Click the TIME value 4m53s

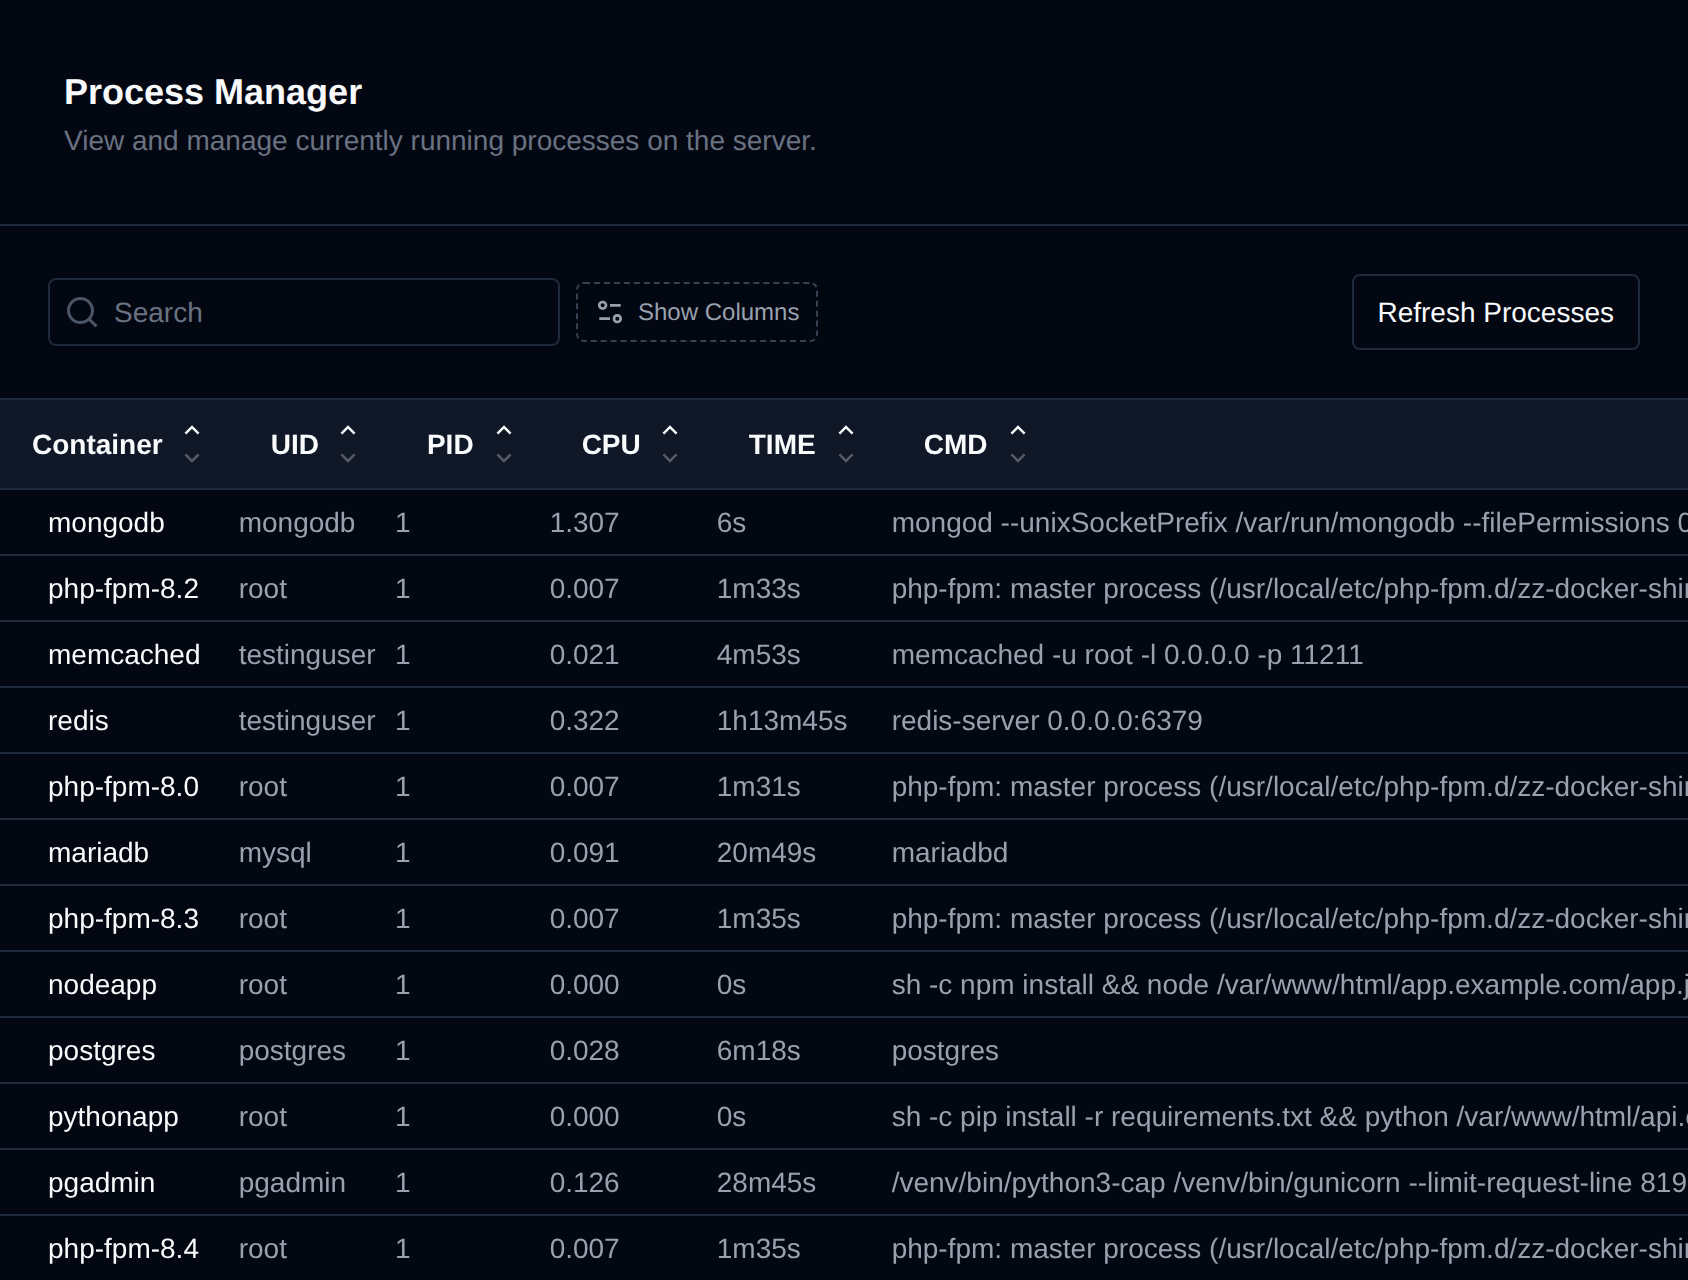pyautogui.click(x=758, y=655)
